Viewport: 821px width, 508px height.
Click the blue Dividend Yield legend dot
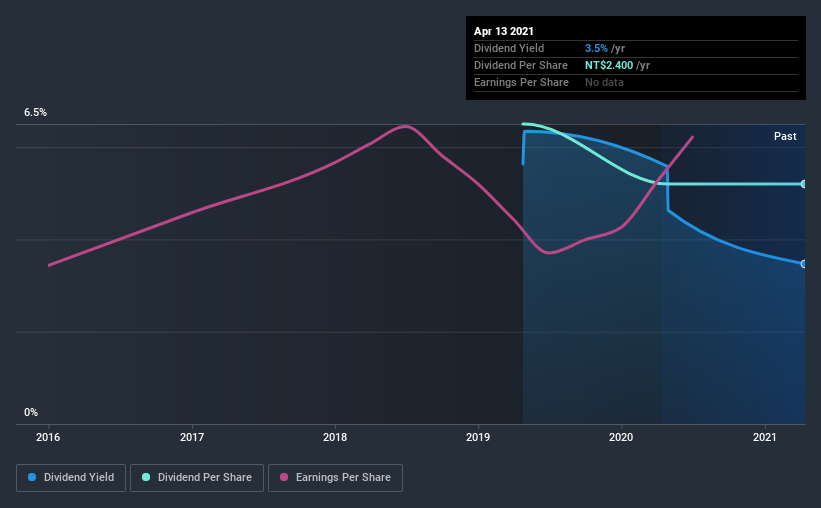[32, 477]
